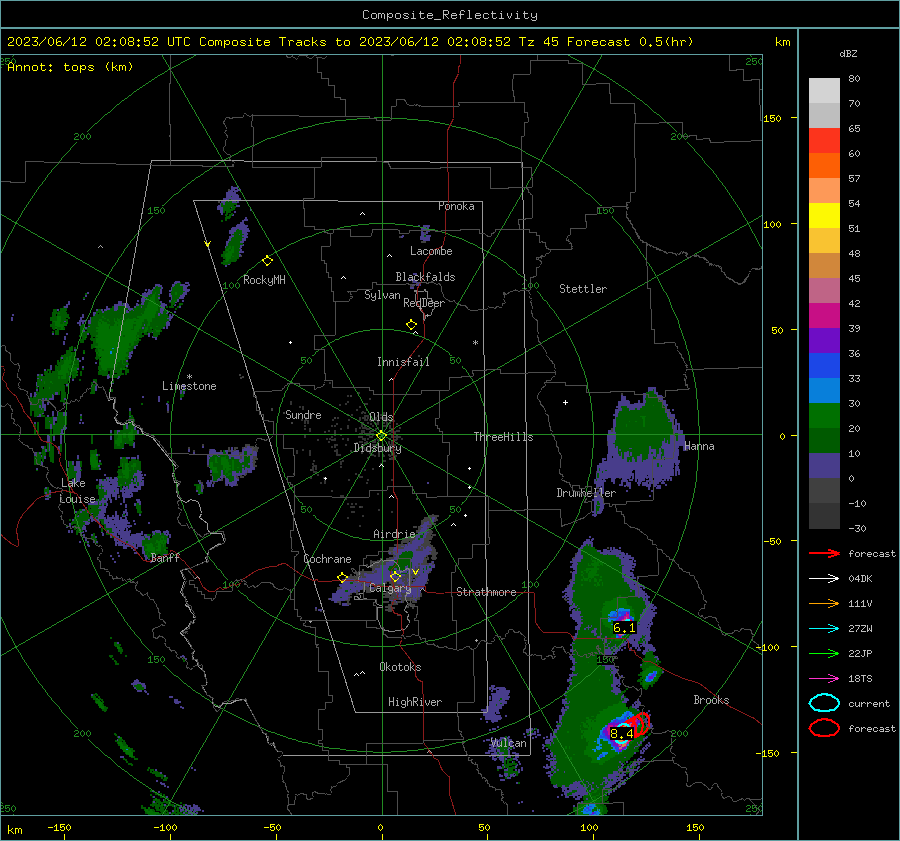
Task: Click the green 22JP arrow legend icon
Action: (x=824, y=653)
